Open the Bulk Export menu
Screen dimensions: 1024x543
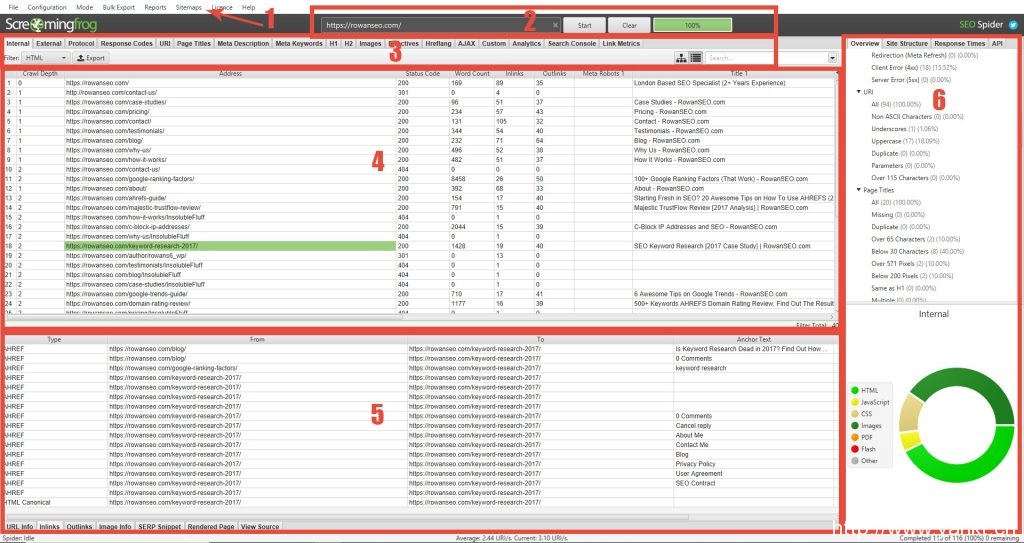pos(118,7)
